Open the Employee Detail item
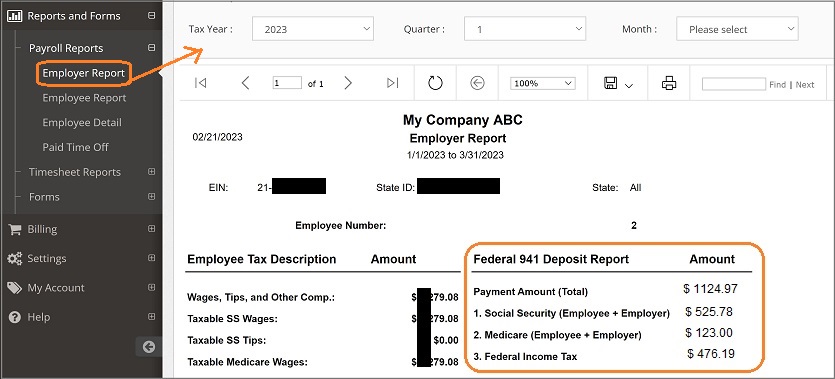This screenshot has width=835, height=379. 82,122
